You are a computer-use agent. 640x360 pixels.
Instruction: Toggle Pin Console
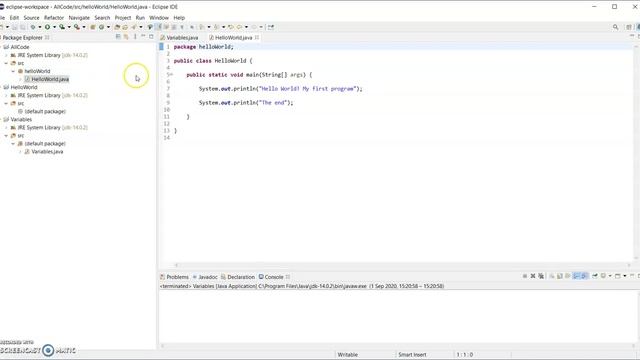coord(595,276)
